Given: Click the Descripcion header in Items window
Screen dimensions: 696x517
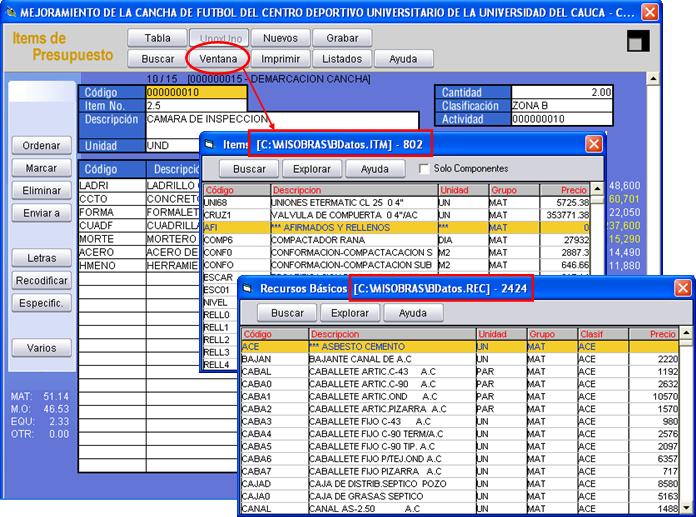Looking at the screenshot, I should pyautogui.click(x=354, y=190).
